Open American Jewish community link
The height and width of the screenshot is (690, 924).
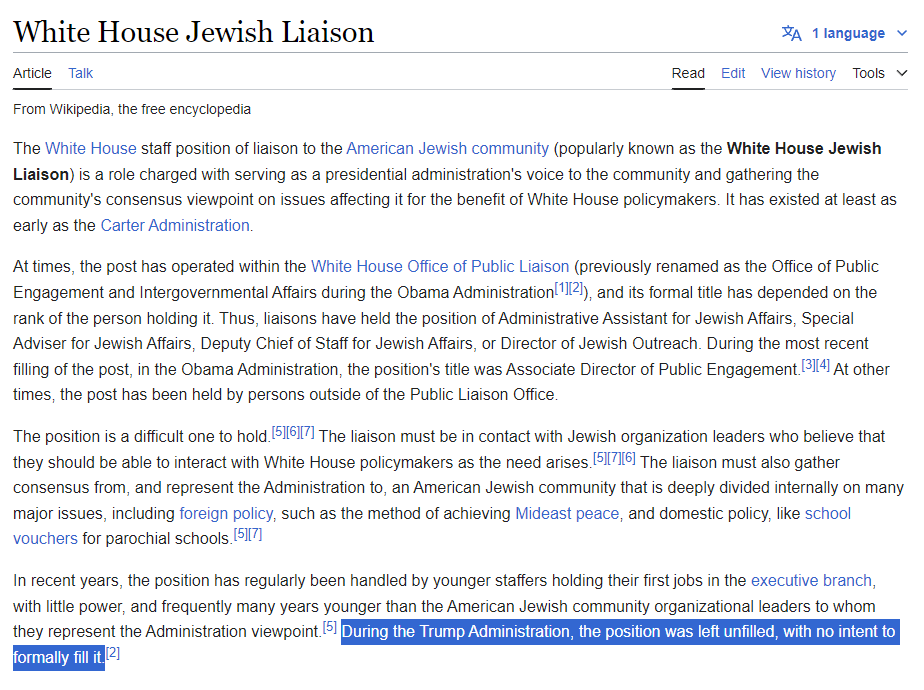tap(447, 148)
